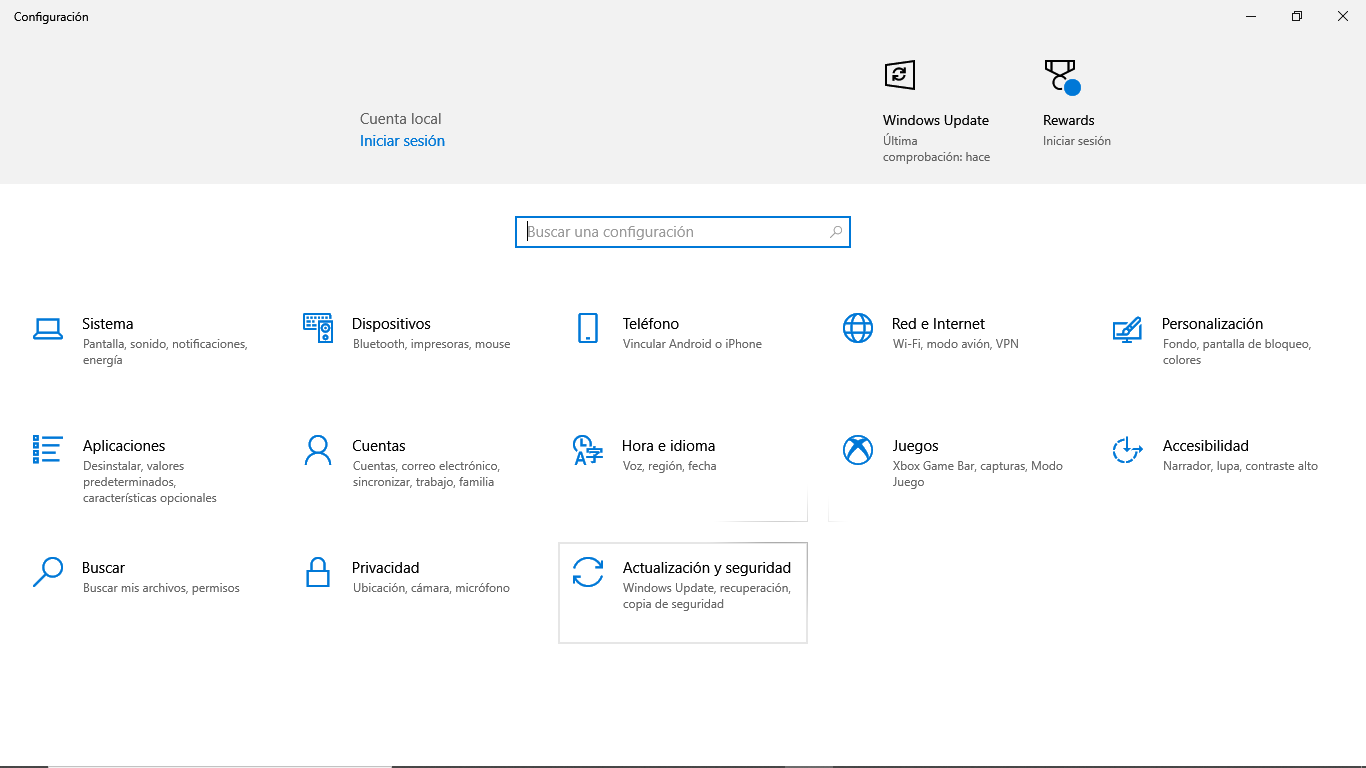Select the Privacidad padlock icon
Screen dimensions: 1366x768
coord(318,572)
